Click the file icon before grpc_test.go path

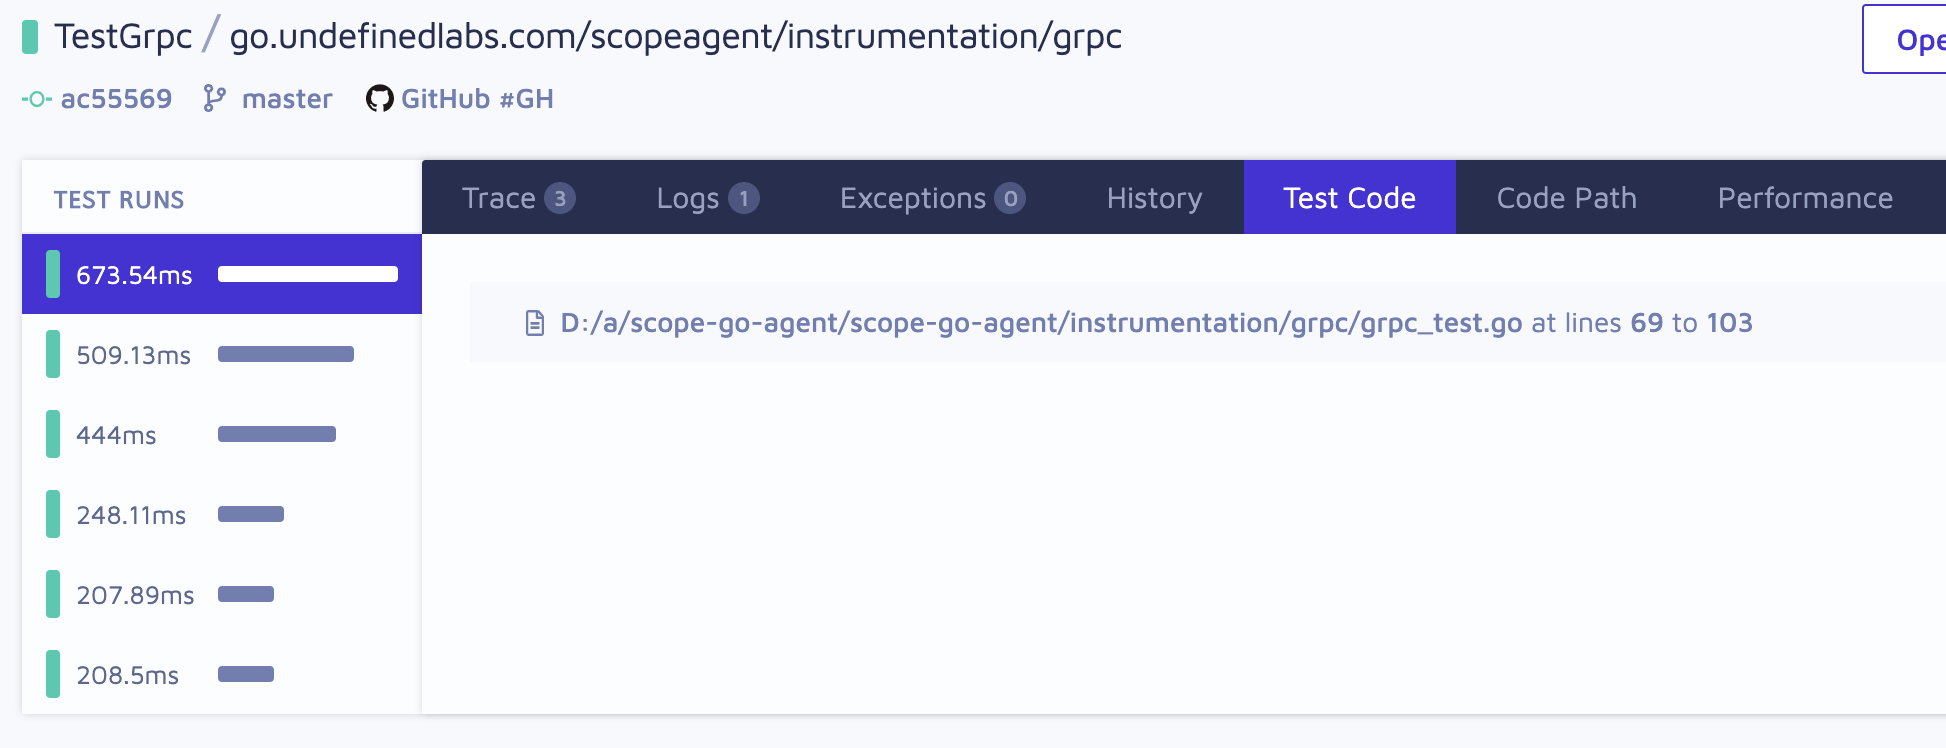pos(535,323)
